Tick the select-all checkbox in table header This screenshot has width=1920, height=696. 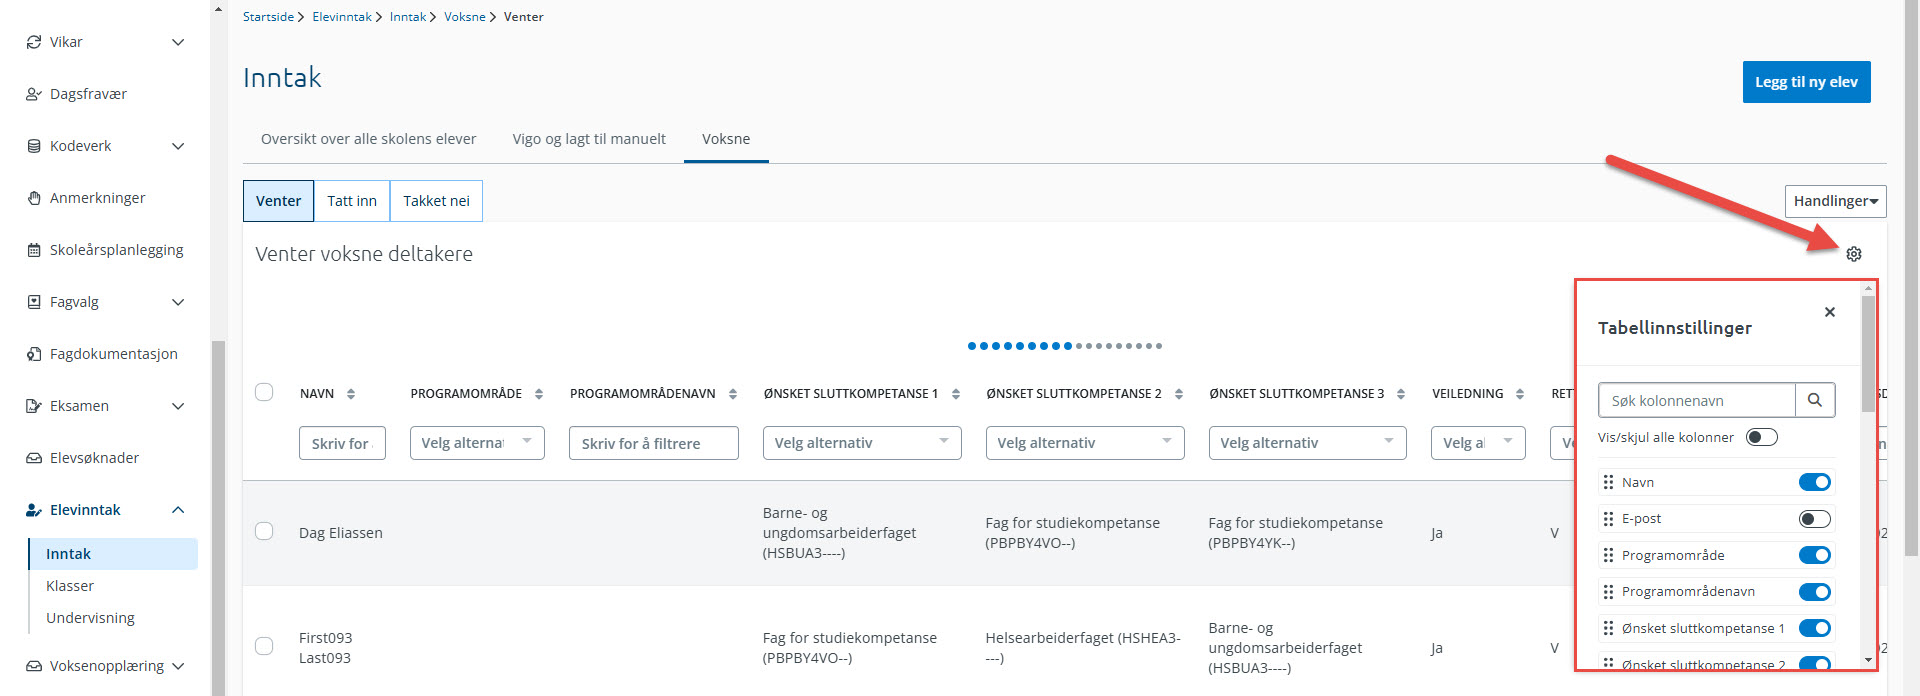click(264, 392)
